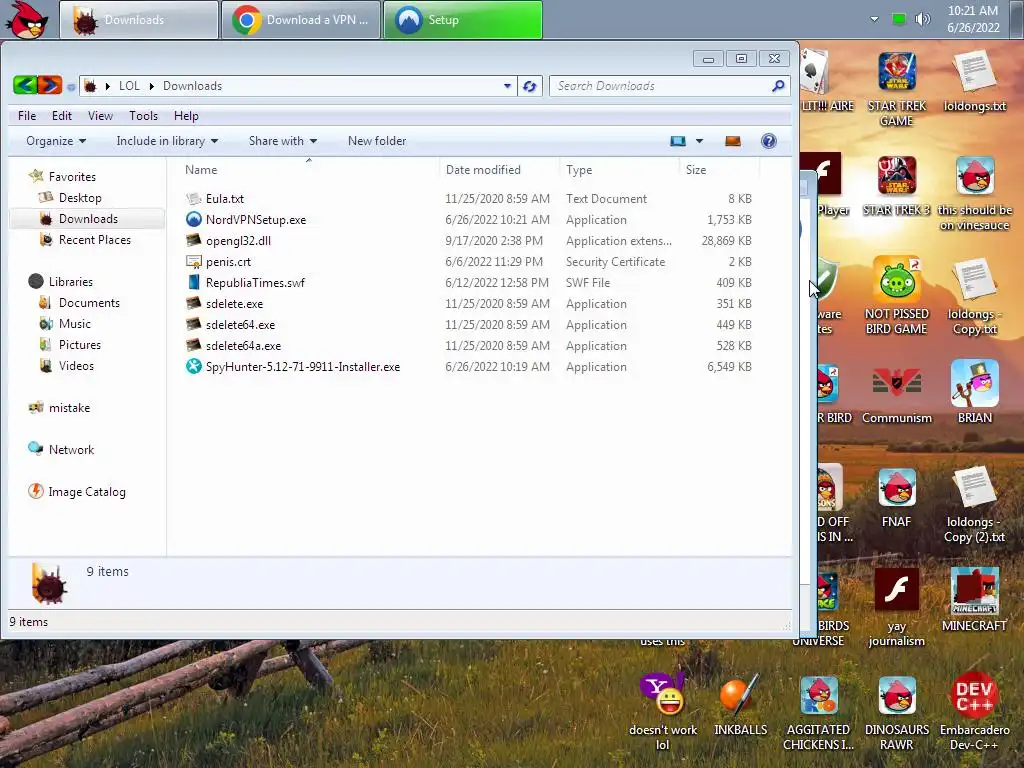The image size is (1024, 768).
Task: Select the opengl32.dll file name
Action: pyautogui.click(x=238, y=241)
